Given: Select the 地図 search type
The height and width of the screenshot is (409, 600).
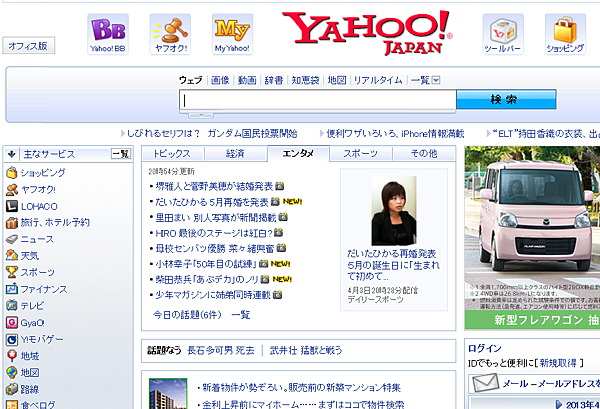Looking at the screenshot, I should (337, 80).
